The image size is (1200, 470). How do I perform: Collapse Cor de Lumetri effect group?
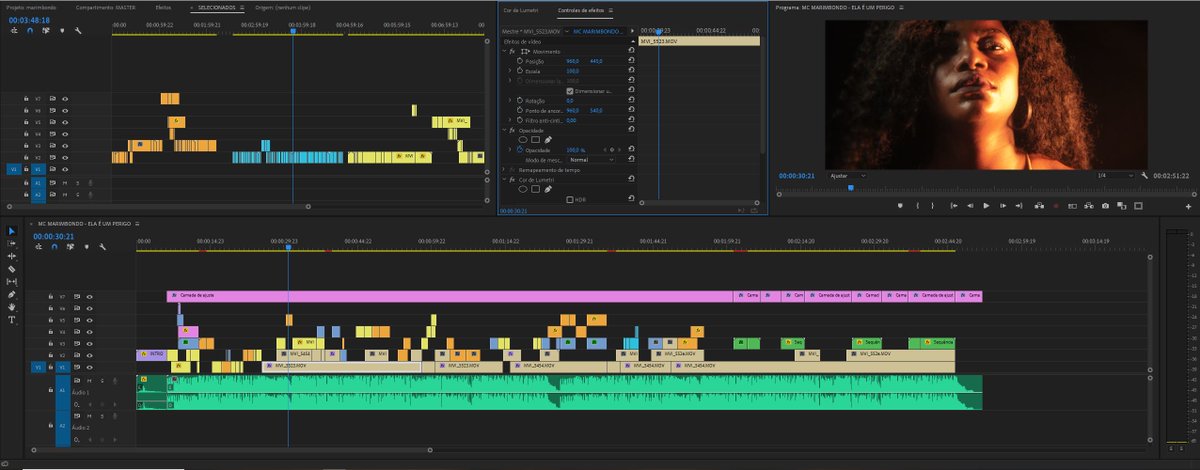coord(504,180)
